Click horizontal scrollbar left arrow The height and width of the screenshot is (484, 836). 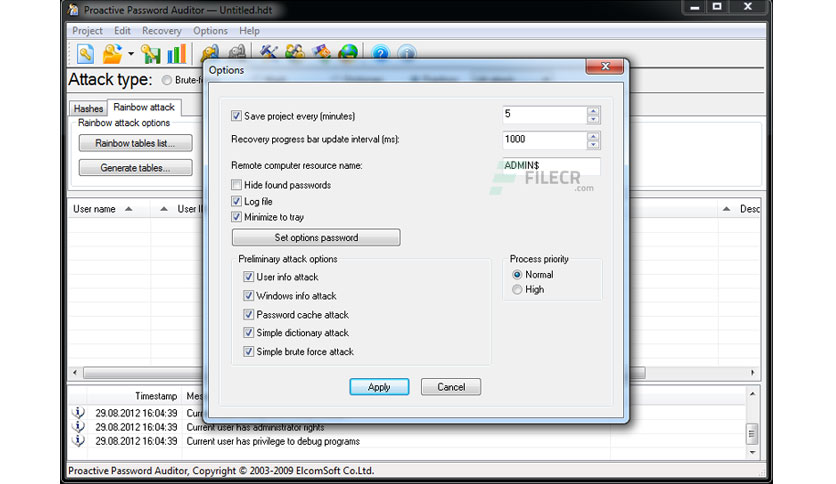pyautogui.click(x=75, y=372)
